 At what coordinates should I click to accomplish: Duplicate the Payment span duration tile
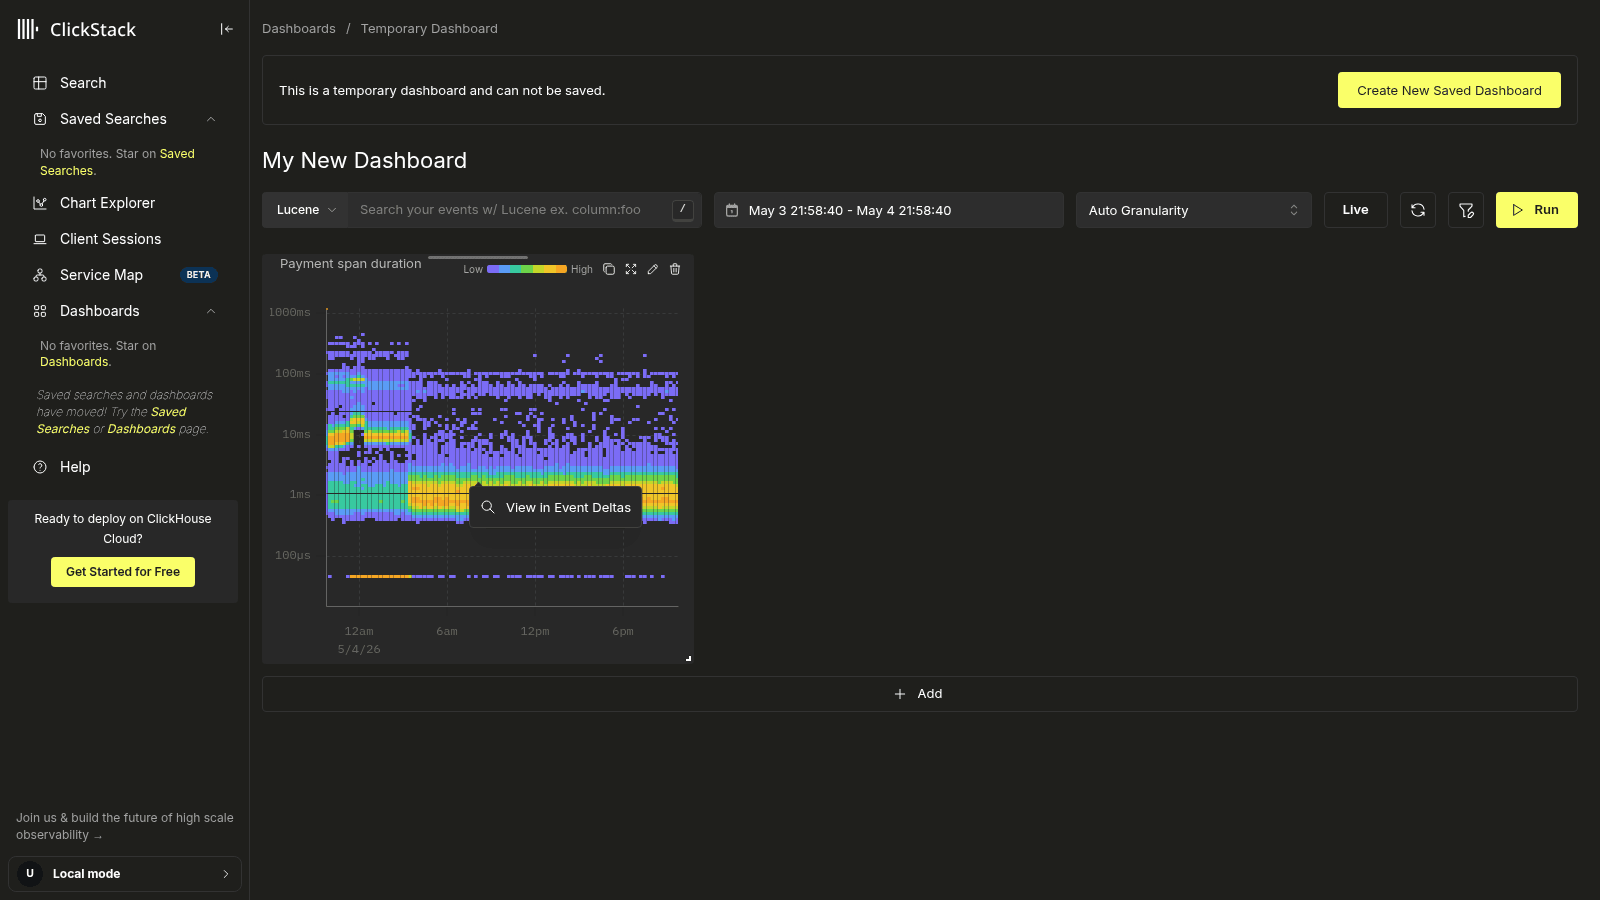[609, 269]
